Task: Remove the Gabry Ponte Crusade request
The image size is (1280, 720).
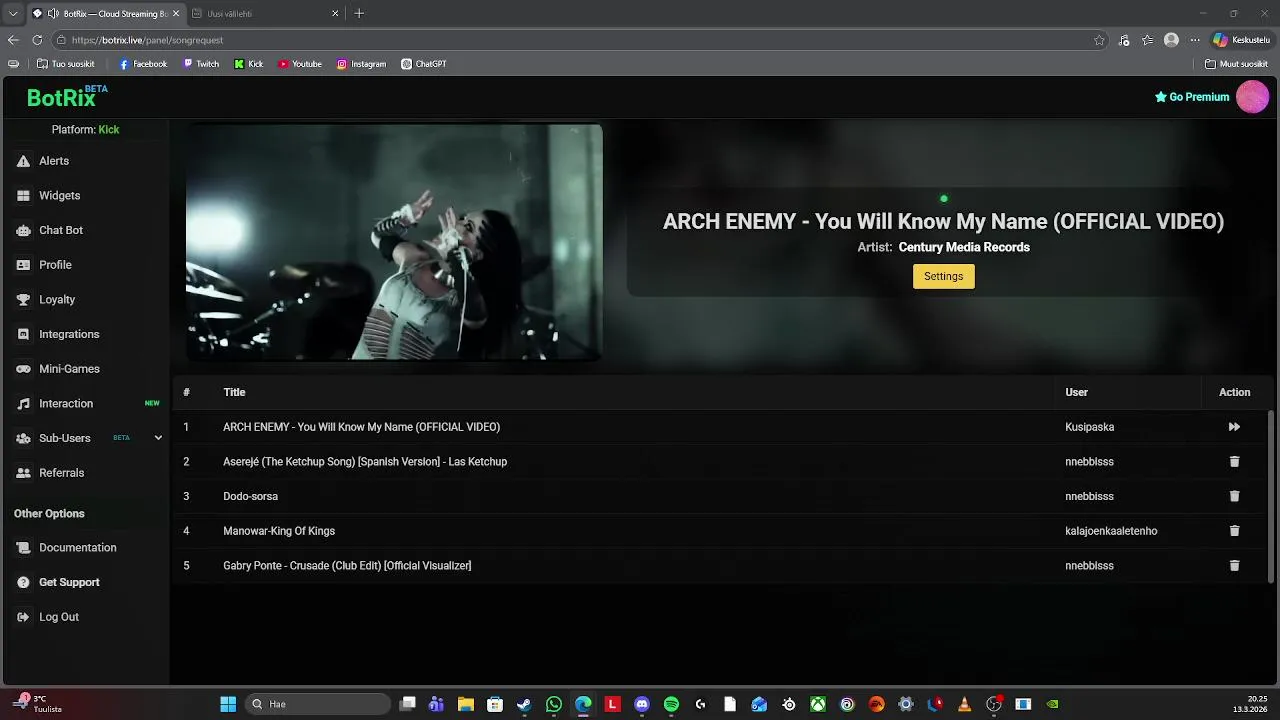Action: coord(1234,566)
